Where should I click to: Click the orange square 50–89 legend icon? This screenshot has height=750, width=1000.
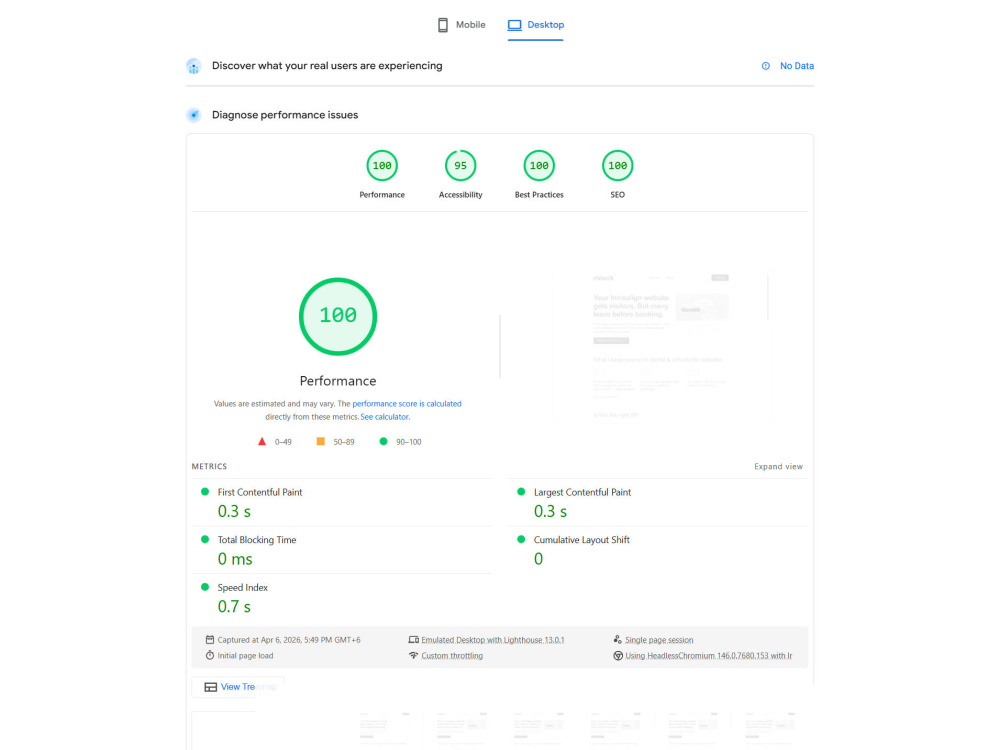[321, 441]
